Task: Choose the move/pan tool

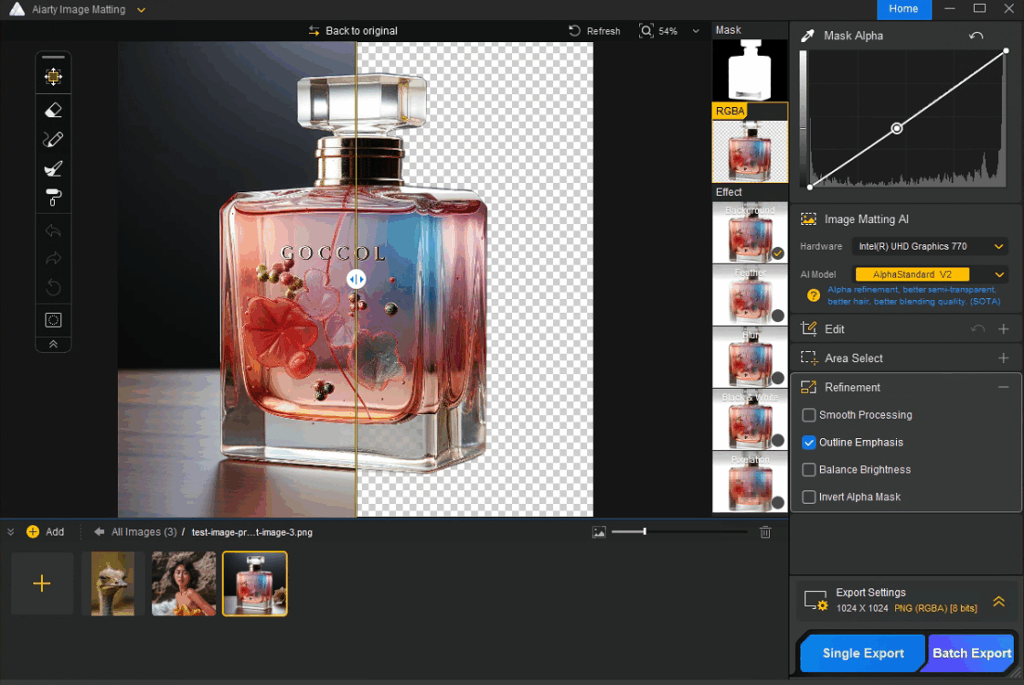Action: (54, 76)
